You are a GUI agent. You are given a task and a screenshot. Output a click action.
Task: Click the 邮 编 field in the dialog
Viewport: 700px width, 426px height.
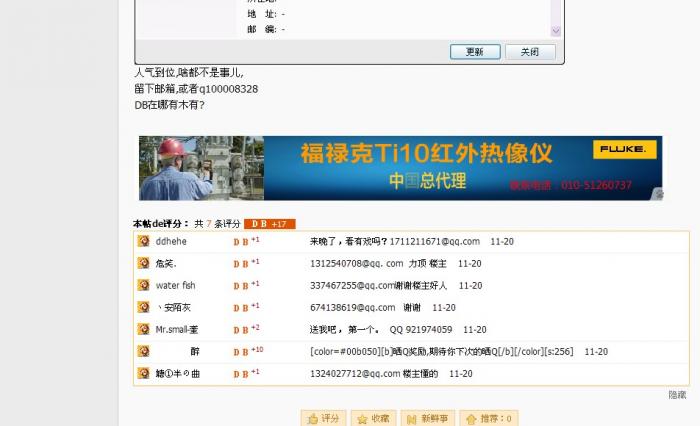[266, 29]
